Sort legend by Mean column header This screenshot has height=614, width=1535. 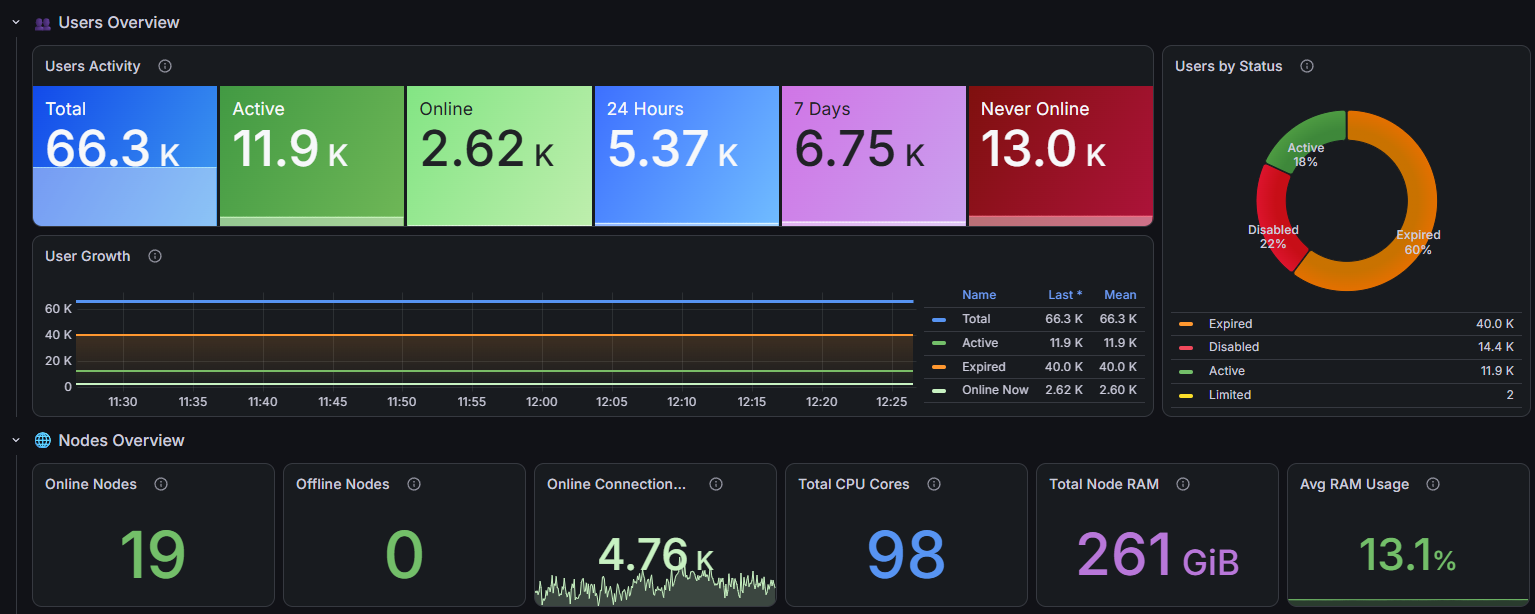point(1120,295)
